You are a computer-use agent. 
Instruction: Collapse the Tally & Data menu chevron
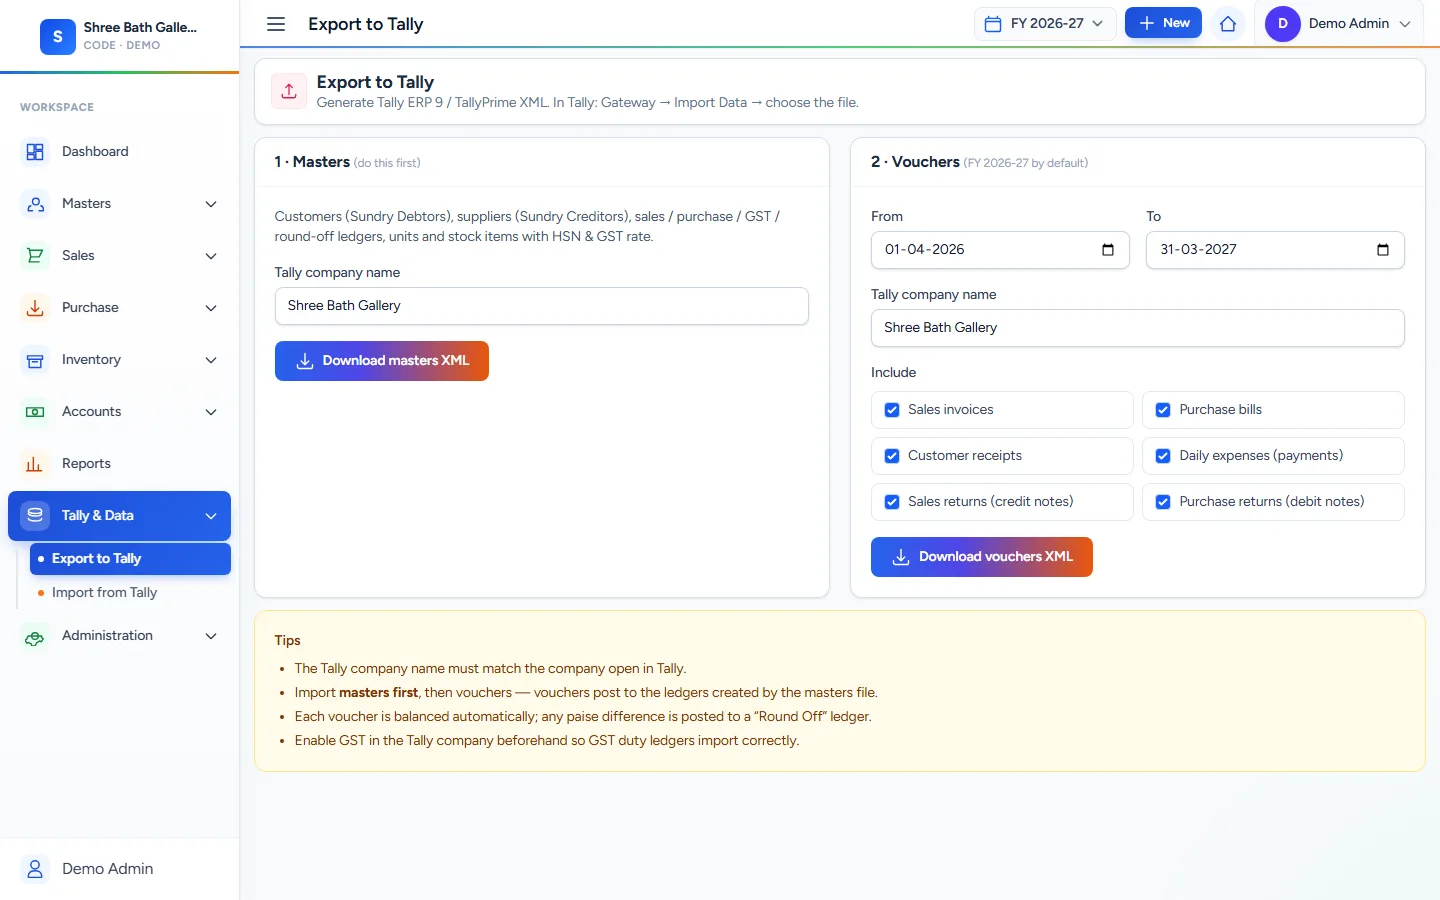(211, 516)
